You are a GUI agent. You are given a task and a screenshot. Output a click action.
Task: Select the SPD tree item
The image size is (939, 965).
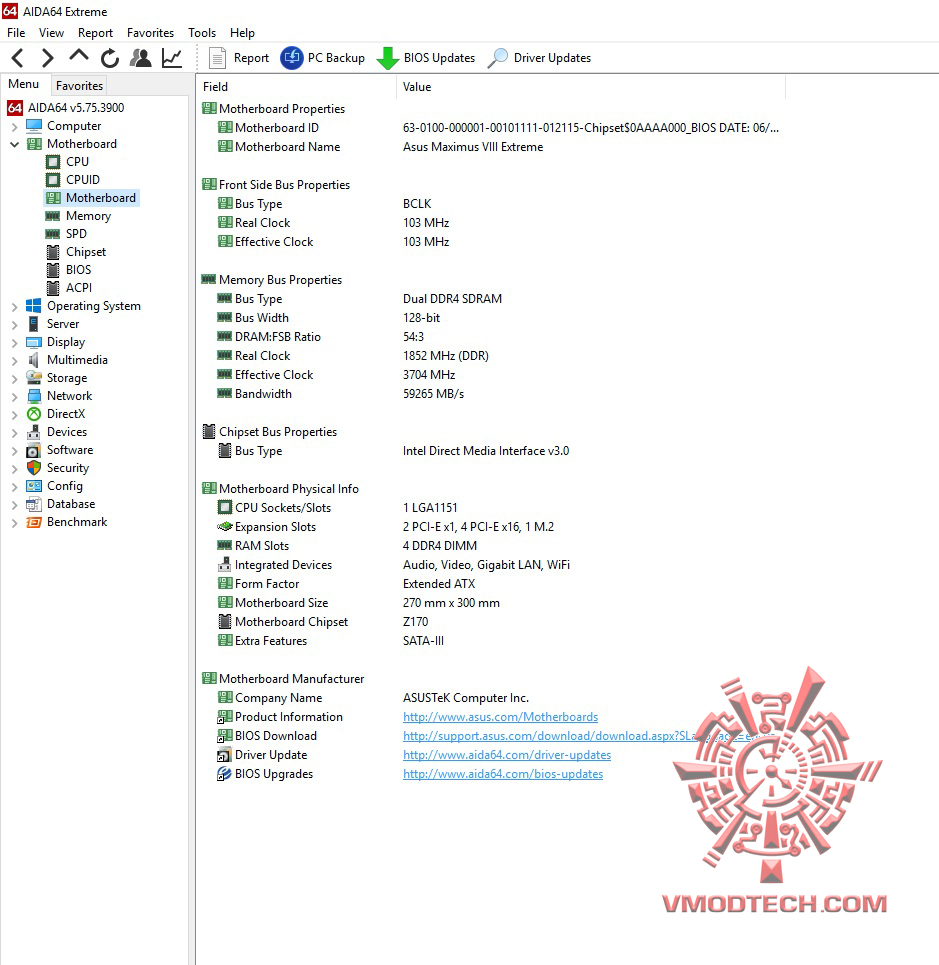click(x=76, y=234)
